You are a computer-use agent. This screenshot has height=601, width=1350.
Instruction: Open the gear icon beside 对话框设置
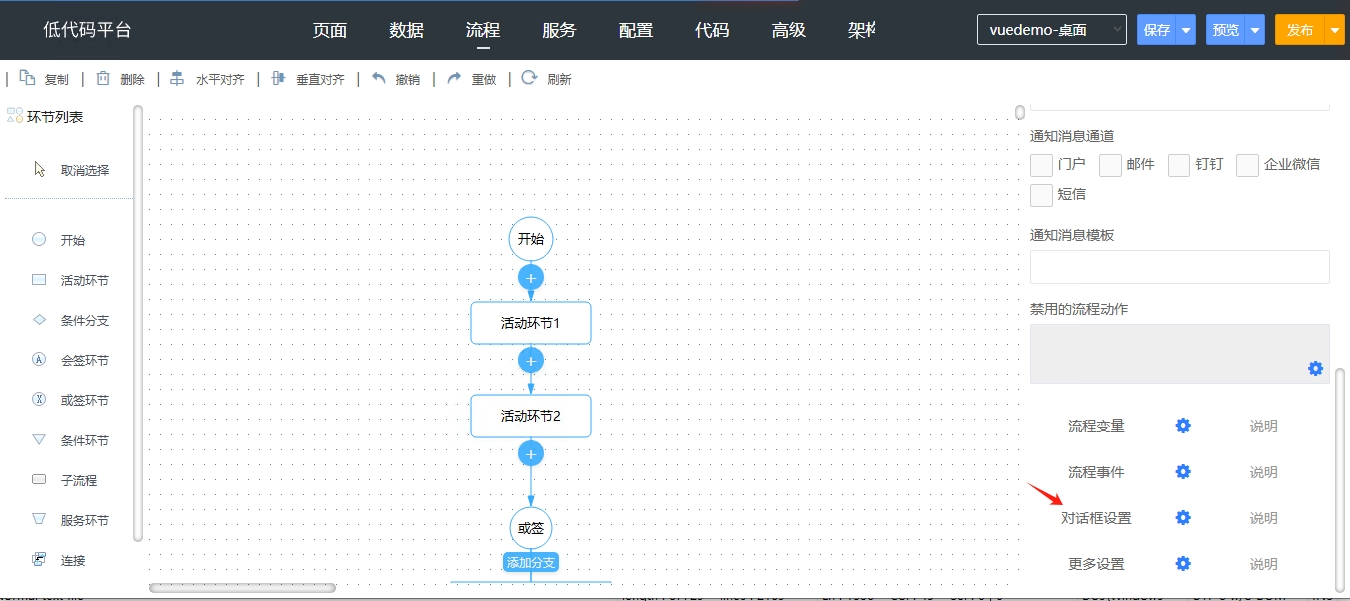(1183, 518)
